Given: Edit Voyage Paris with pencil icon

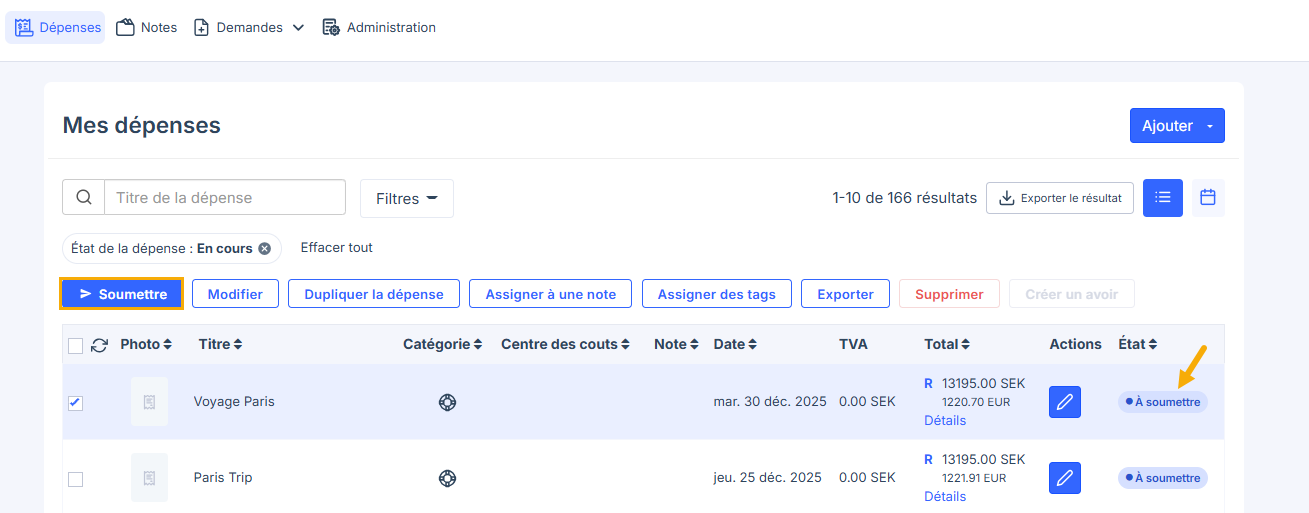Looking at the screenshot, I should tap(1065, 402).
